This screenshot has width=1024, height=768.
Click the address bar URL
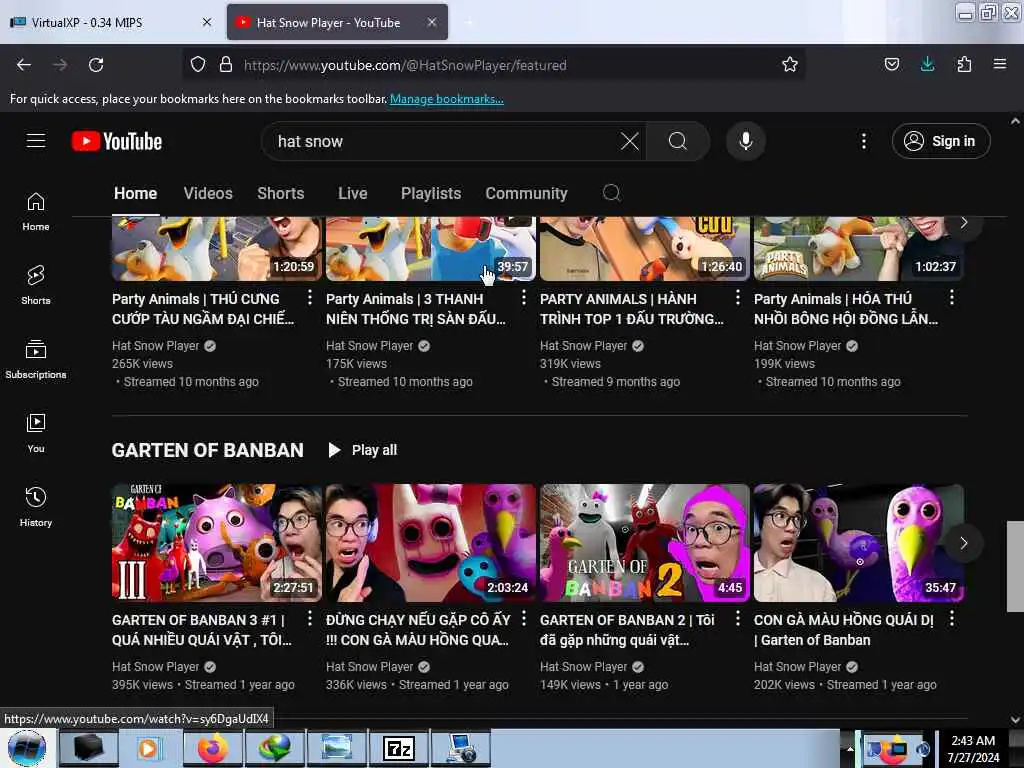(405, 65)
